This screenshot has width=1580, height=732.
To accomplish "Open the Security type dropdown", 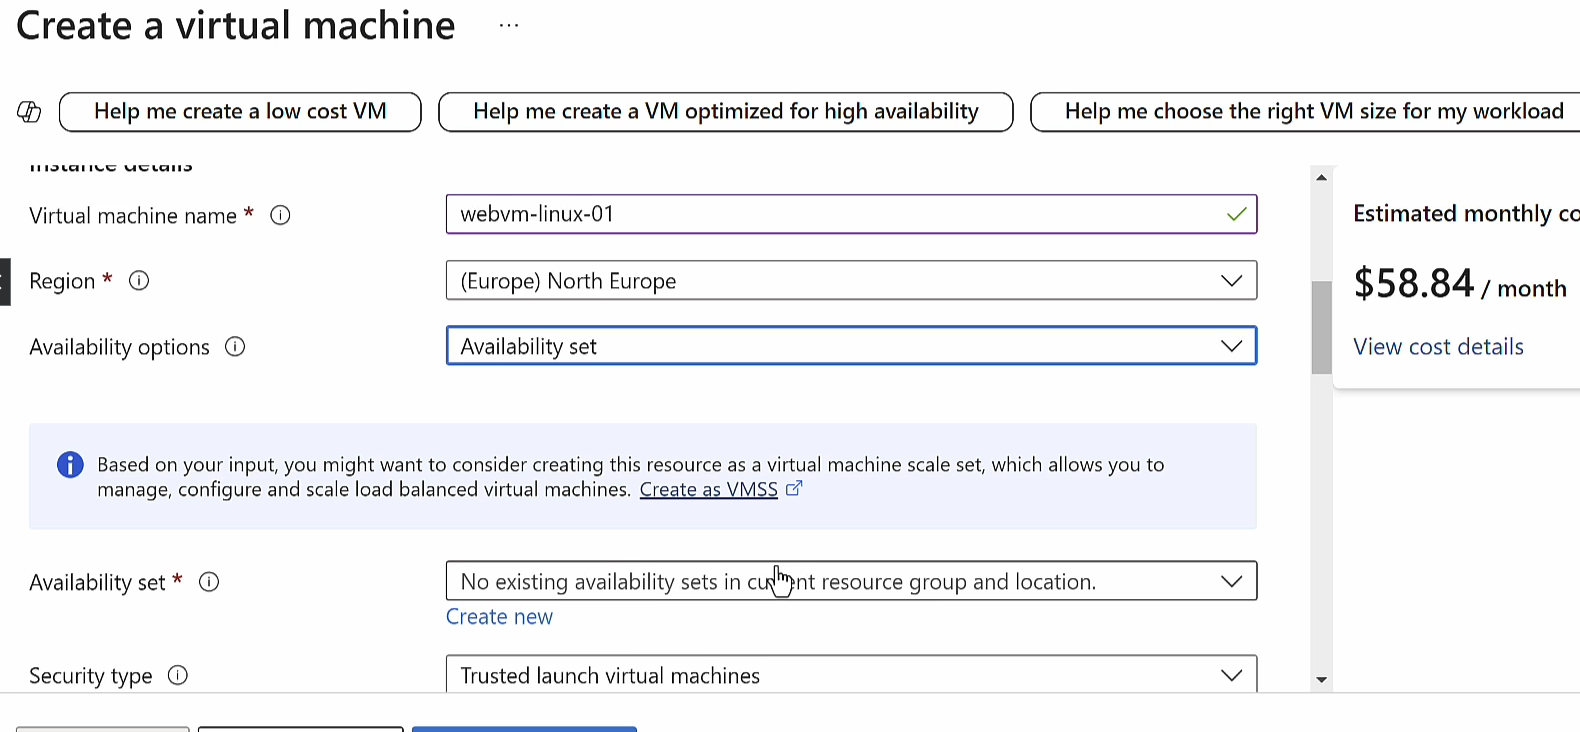I will tap(850, 676).
